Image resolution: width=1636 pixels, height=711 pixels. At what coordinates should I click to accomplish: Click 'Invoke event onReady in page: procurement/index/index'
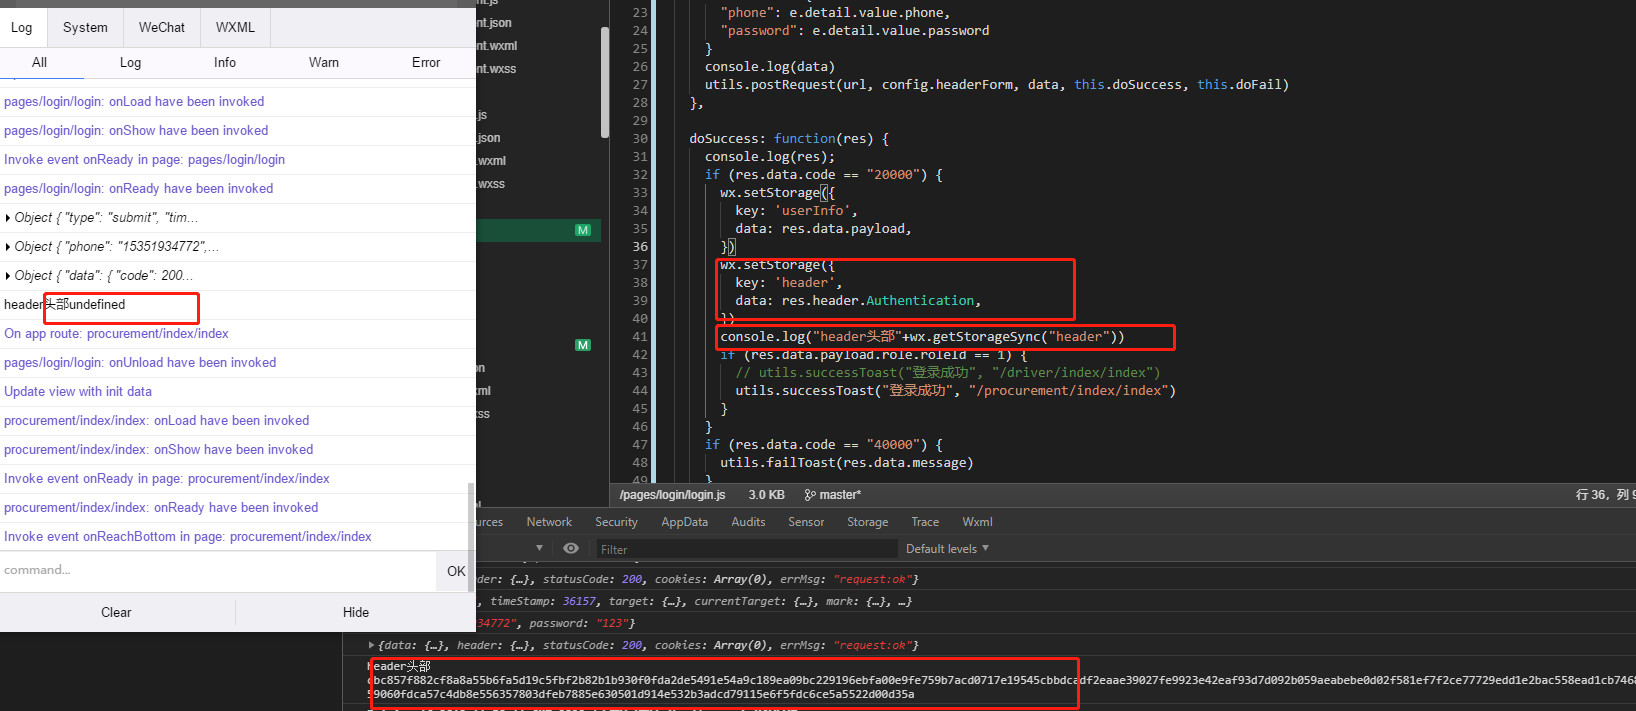pos(237,478)
